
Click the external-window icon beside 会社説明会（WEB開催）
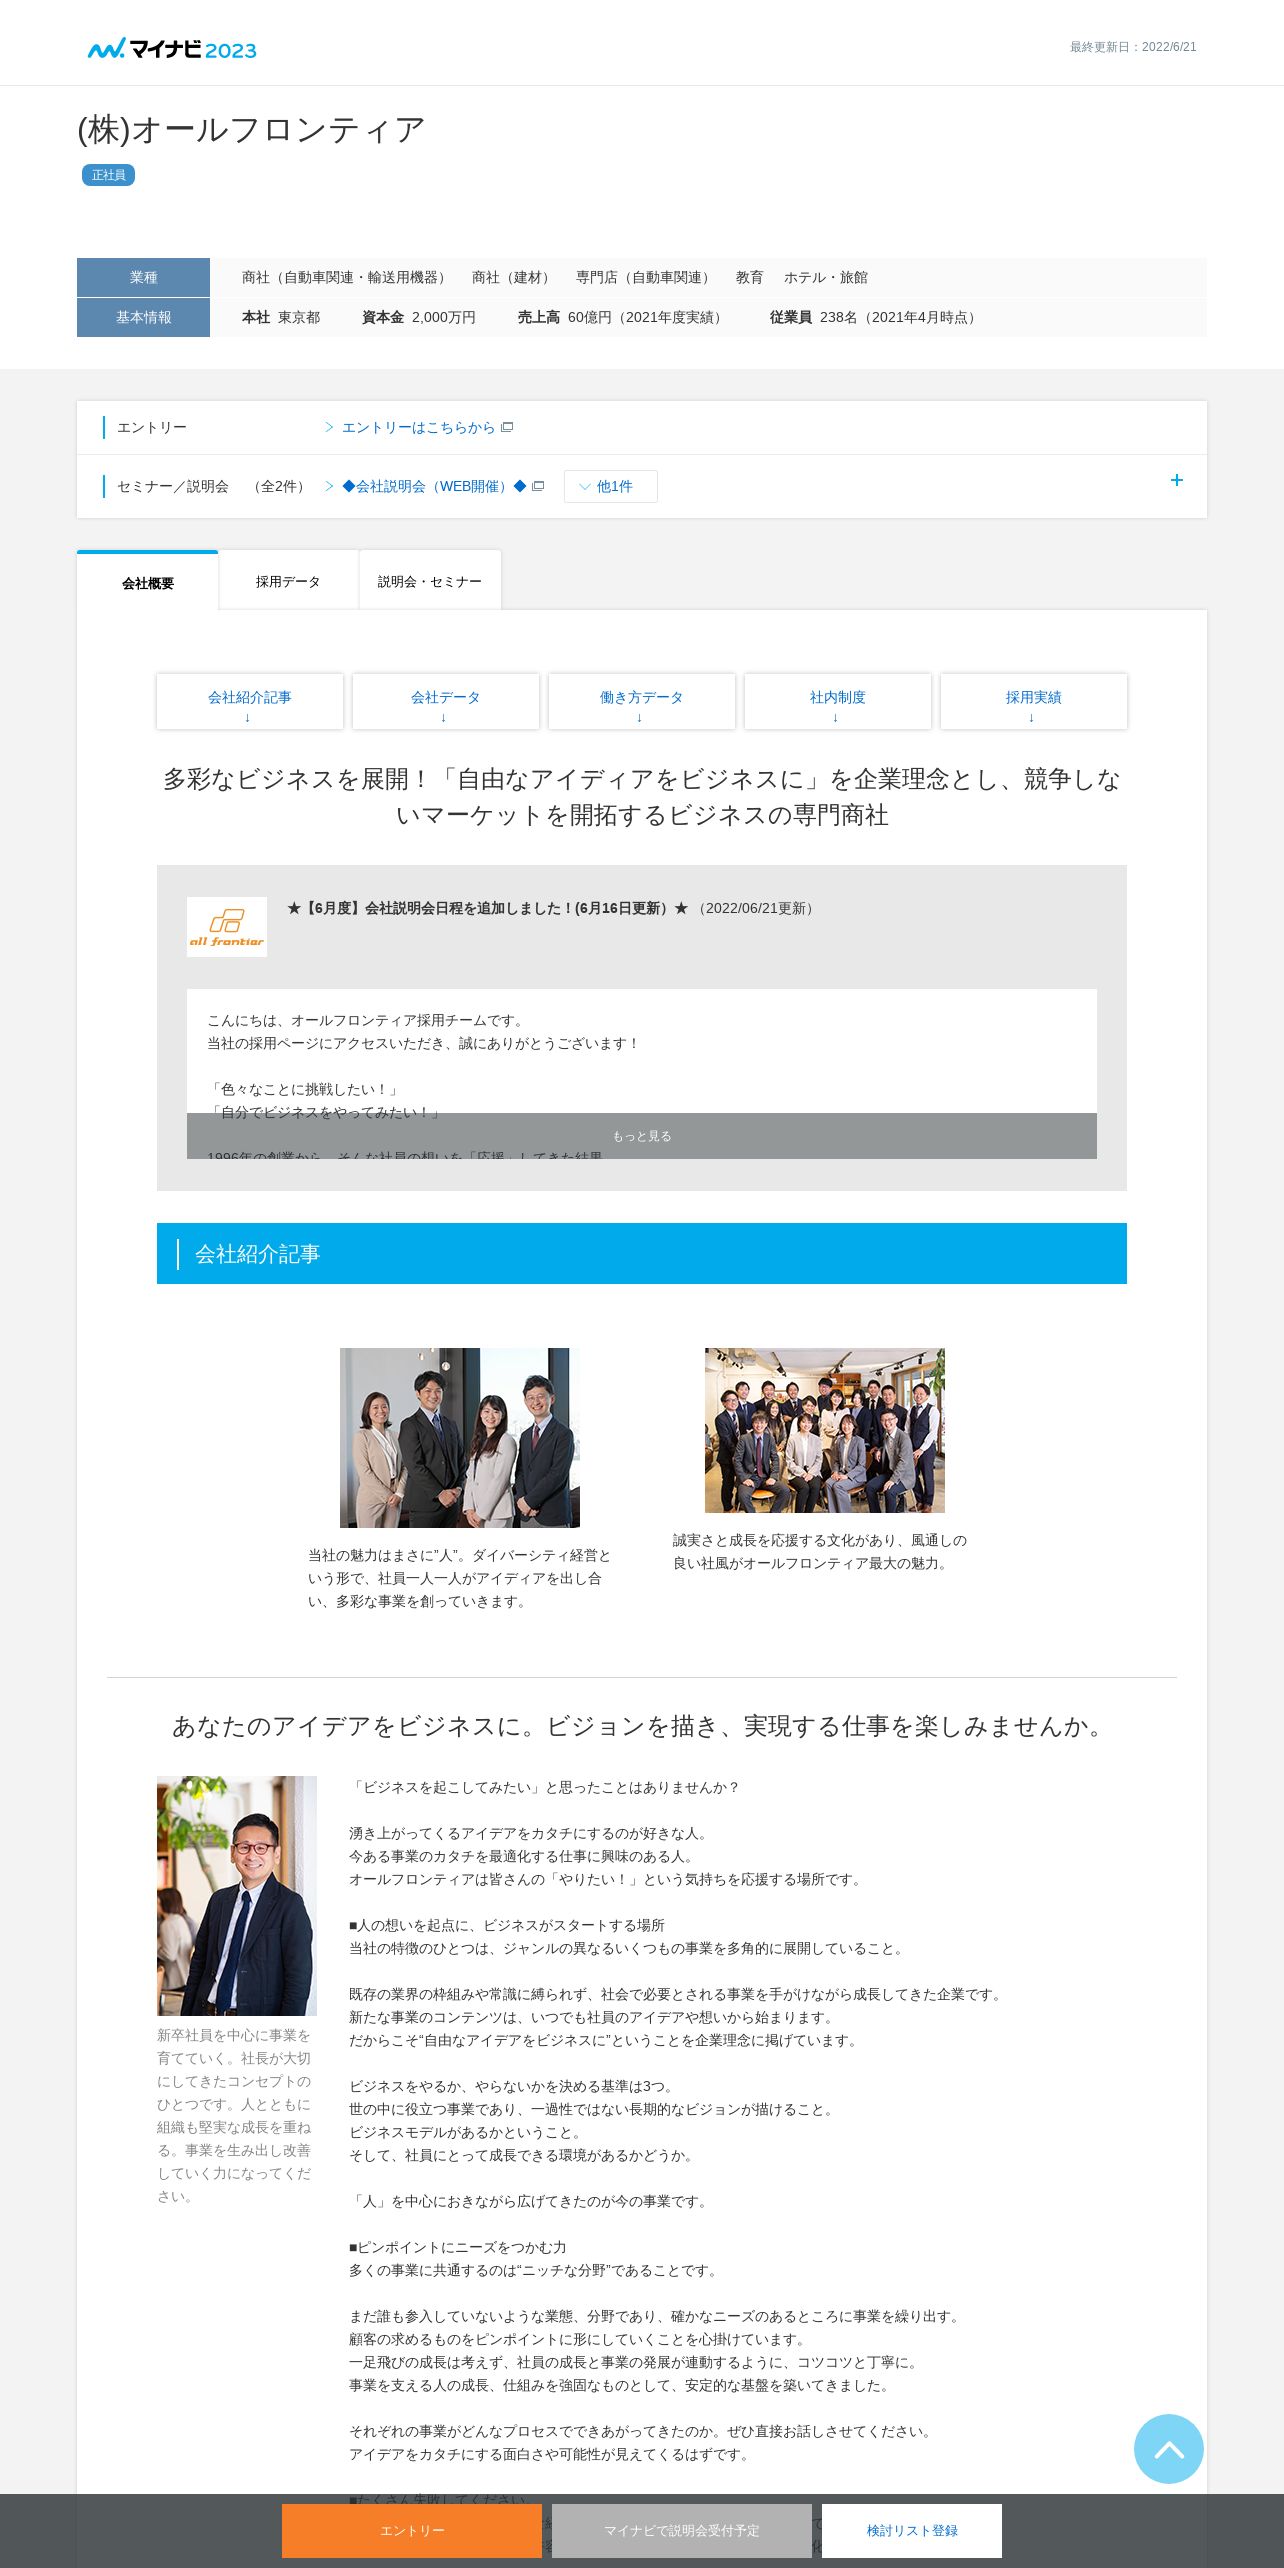(x=538, y=486)
